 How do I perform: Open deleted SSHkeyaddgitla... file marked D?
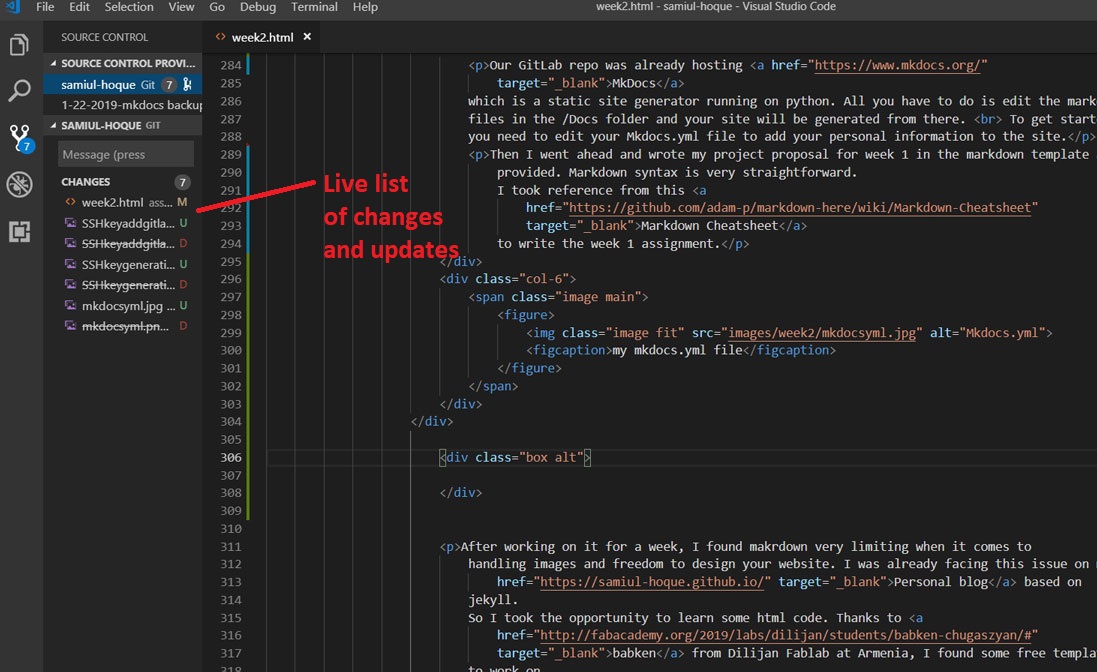pos(122,243)
